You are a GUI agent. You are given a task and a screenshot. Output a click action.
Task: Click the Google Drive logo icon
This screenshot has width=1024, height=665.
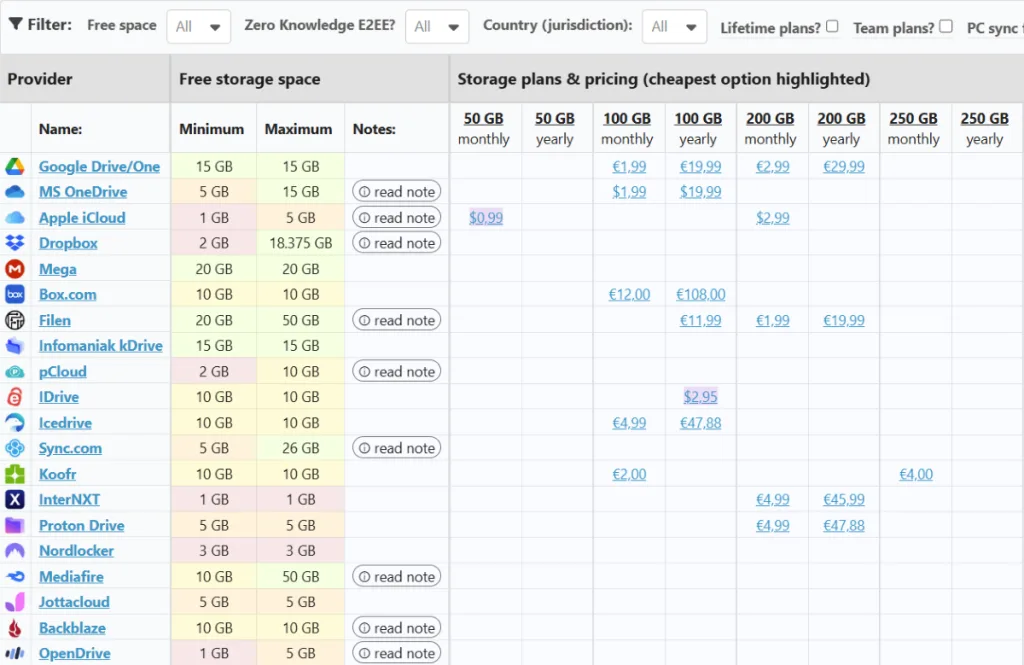pos(15,167)
